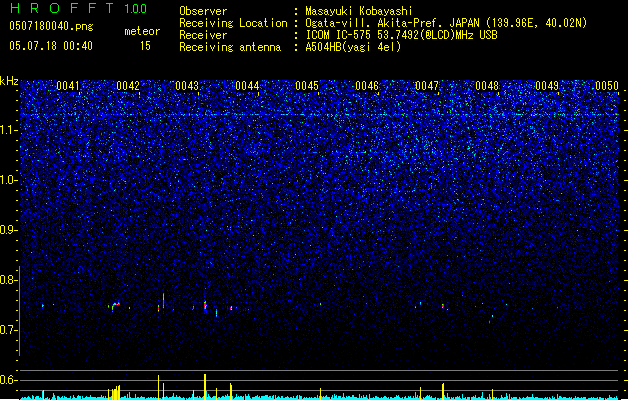This screenshot has height=400, width=629.
Task: Click the date stamp 05.07.18 00:40
Action: pos(51,46)
